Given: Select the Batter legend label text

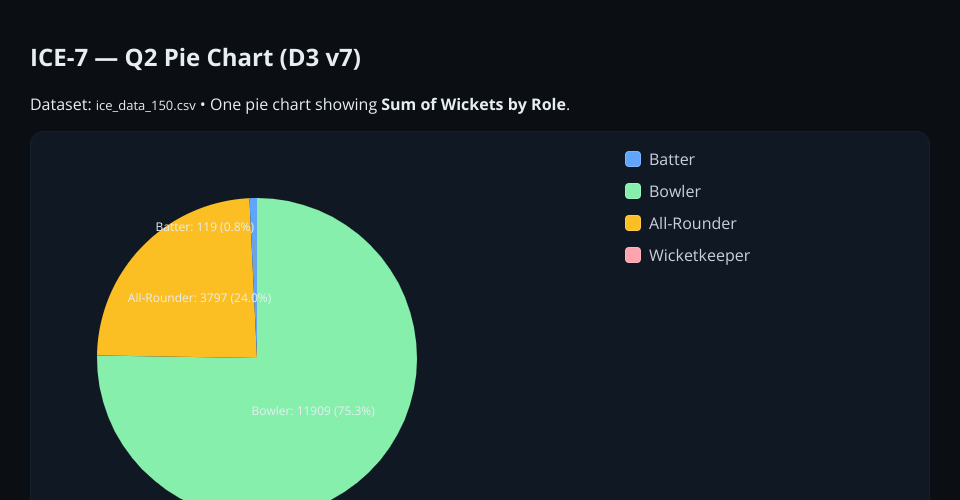Looking at the screenshot, I should 671,159.
